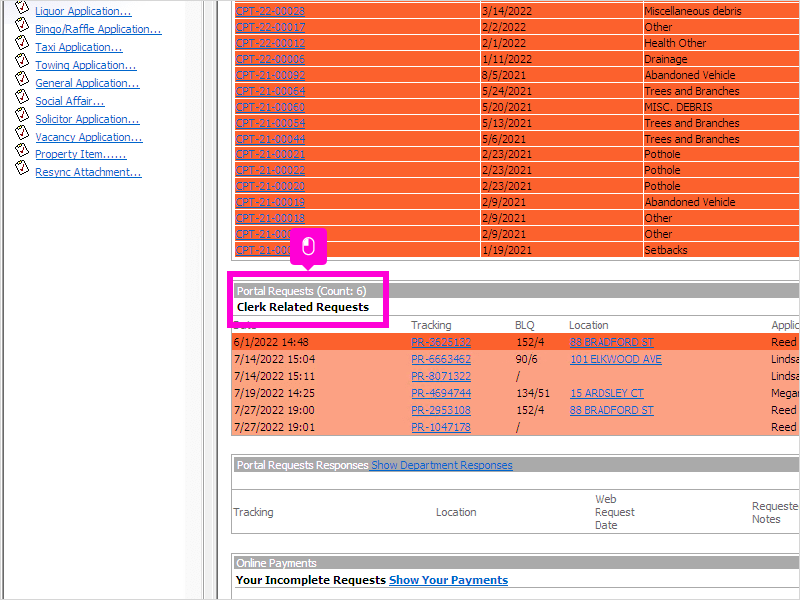Screen dimensions: 800x600
Task: Open complaint CPT-21-00064
Action: pos(270,91)
